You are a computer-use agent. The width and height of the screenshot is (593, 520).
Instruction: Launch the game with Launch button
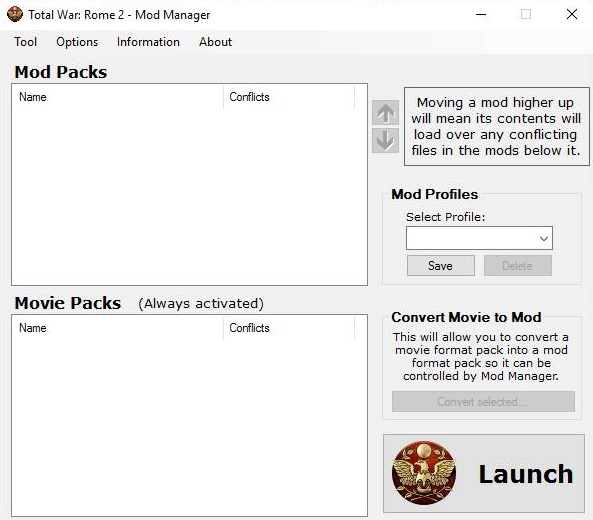[484, 473]
